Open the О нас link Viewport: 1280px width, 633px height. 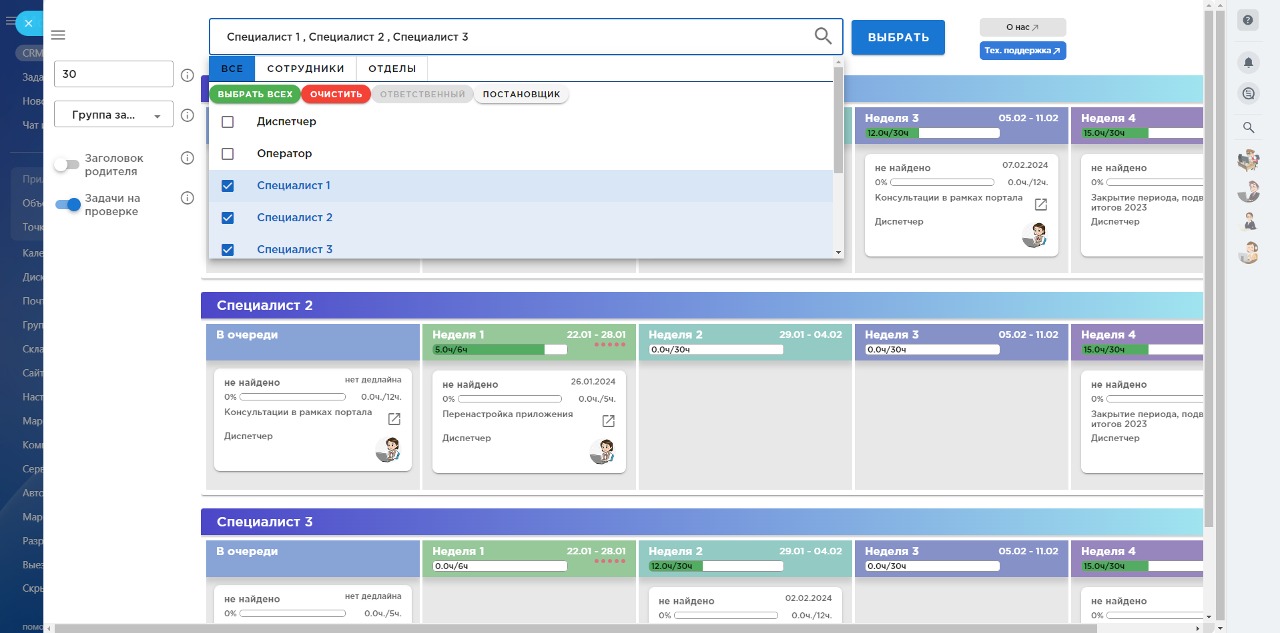pos(1023,27)
